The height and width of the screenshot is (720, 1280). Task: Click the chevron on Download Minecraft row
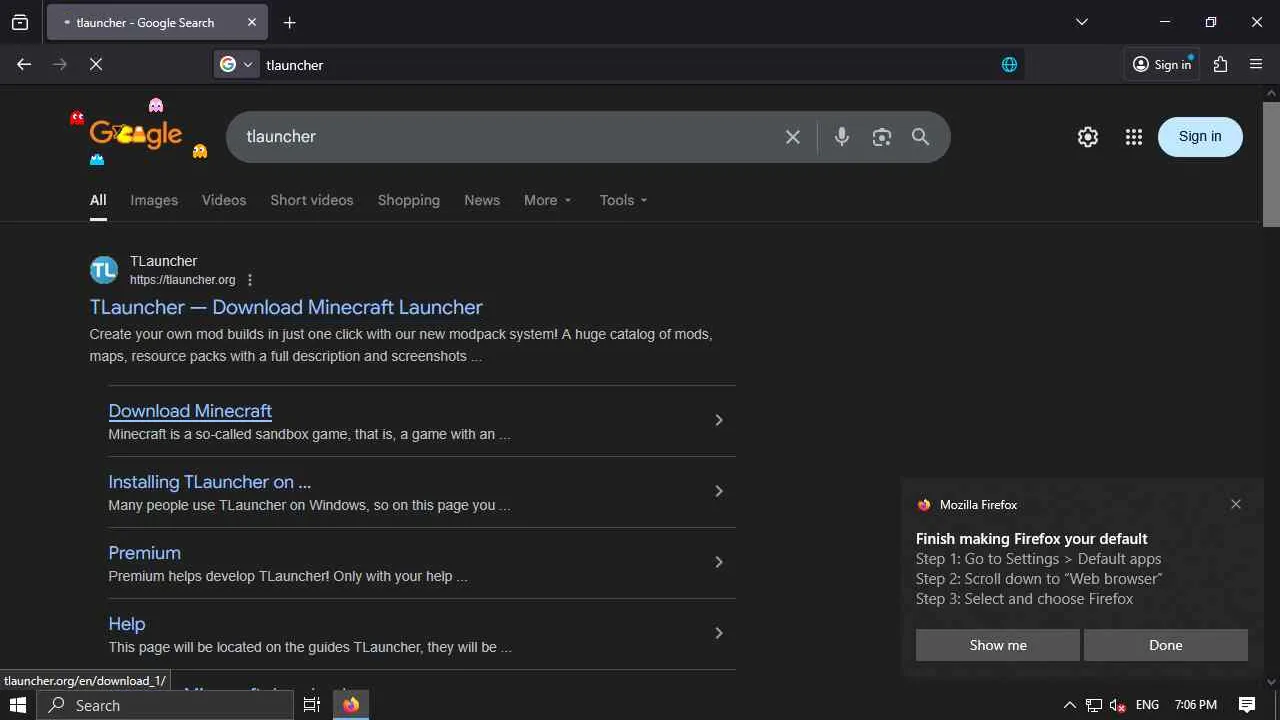point(718,420)
